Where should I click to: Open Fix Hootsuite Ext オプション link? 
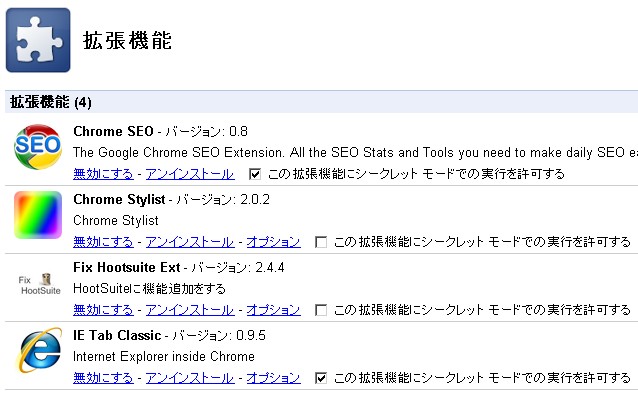click(273, 310)
